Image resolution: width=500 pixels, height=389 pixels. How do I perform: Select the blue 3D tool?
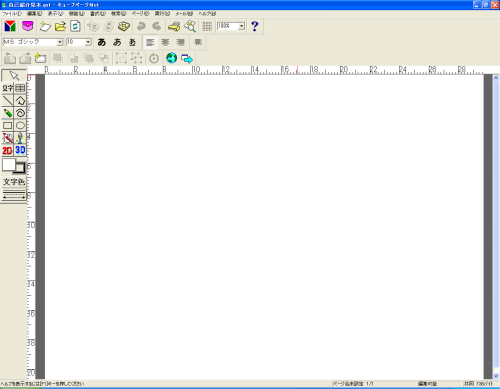click(x=20, y=150)
